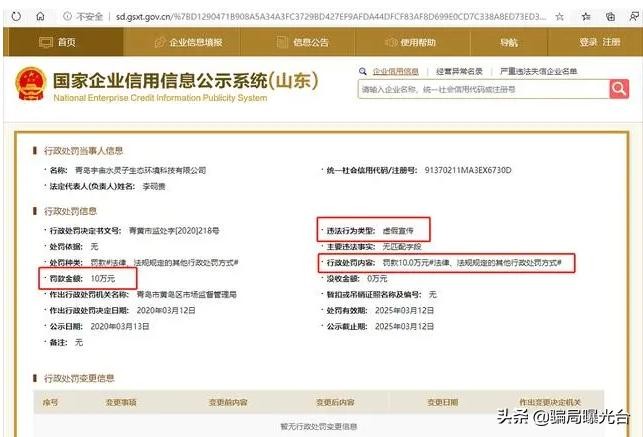Click the 注册 register link
The width and height of the screenshot is (643, 437).
(611, 42)
